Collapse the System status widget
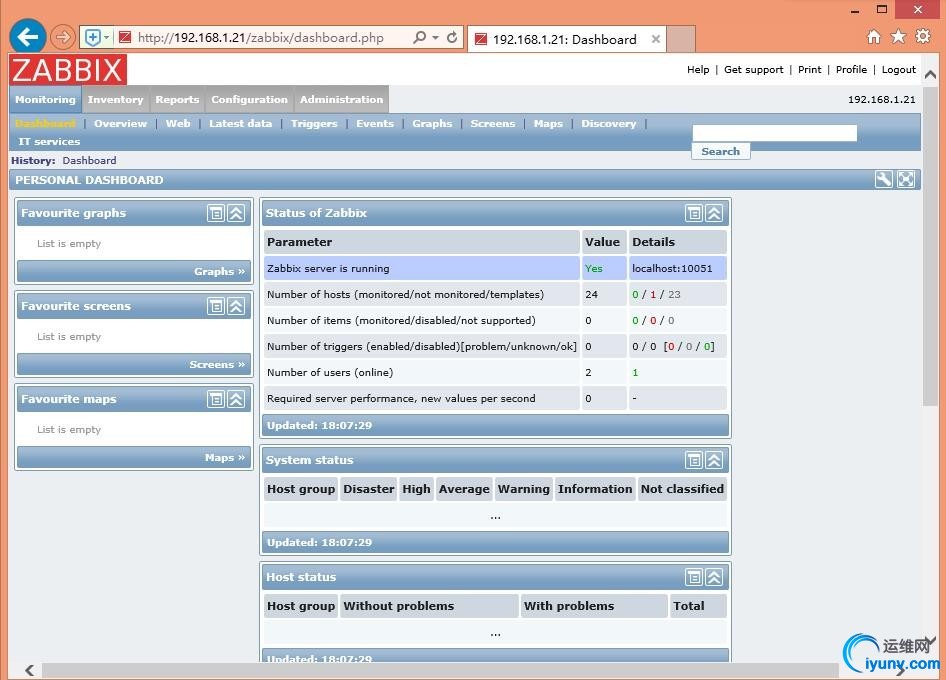The width and height of the screenshot is (946, 680). (714, 460)
